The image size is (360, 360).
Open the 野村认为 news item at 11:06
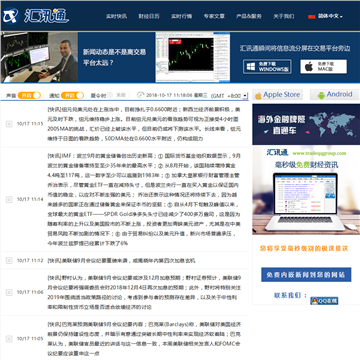(144, 292)
